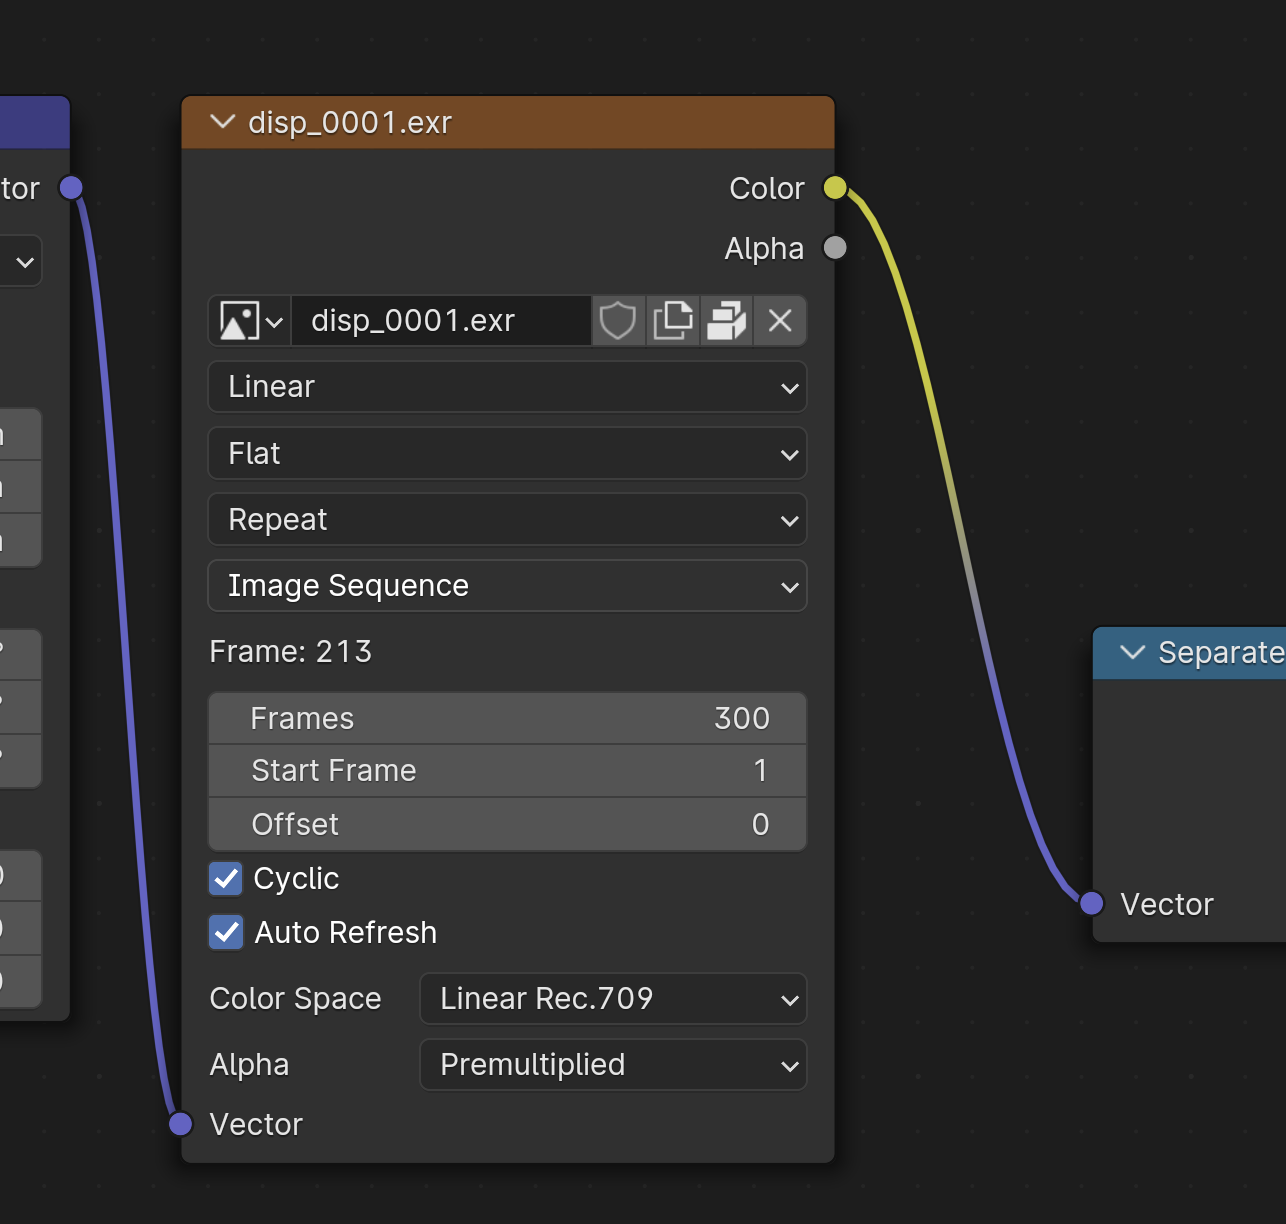Open the dropdown on the left node
The image size is (1286, 1224).
click(x=20, y=262)
